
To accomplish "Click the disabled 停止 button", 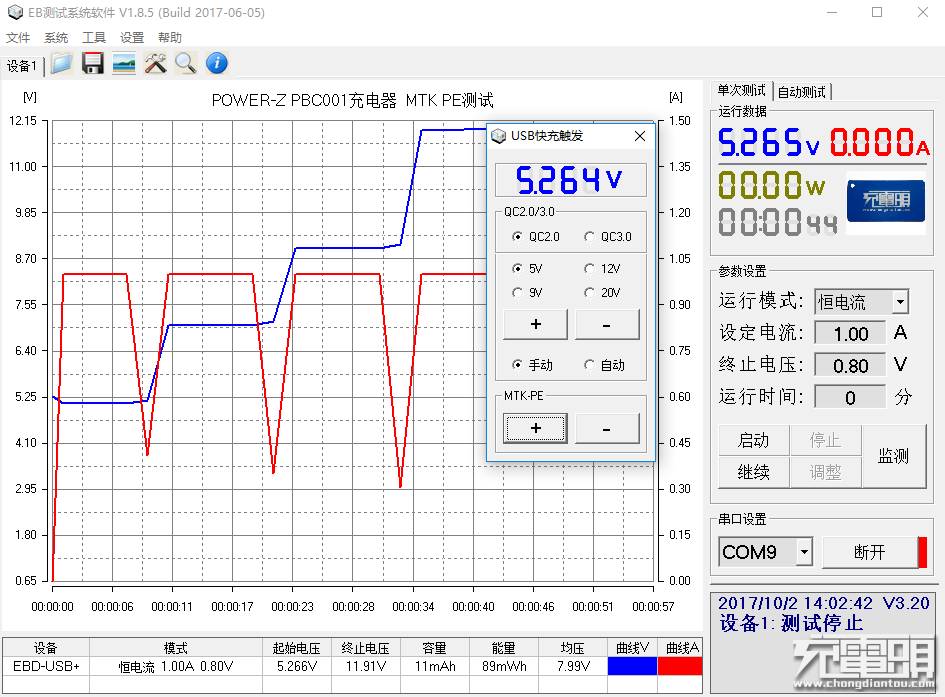I will pyautogui.click(x=825, y=440).
